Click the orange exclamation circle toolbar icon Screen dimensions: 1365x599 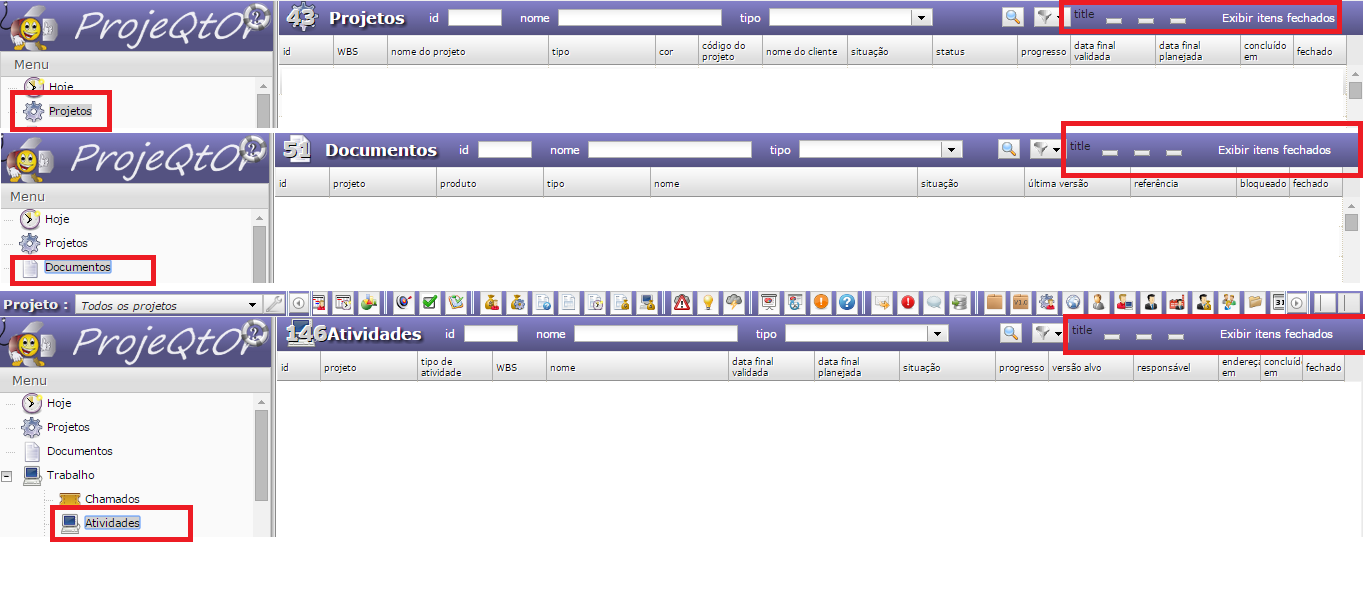pos(821,302)
